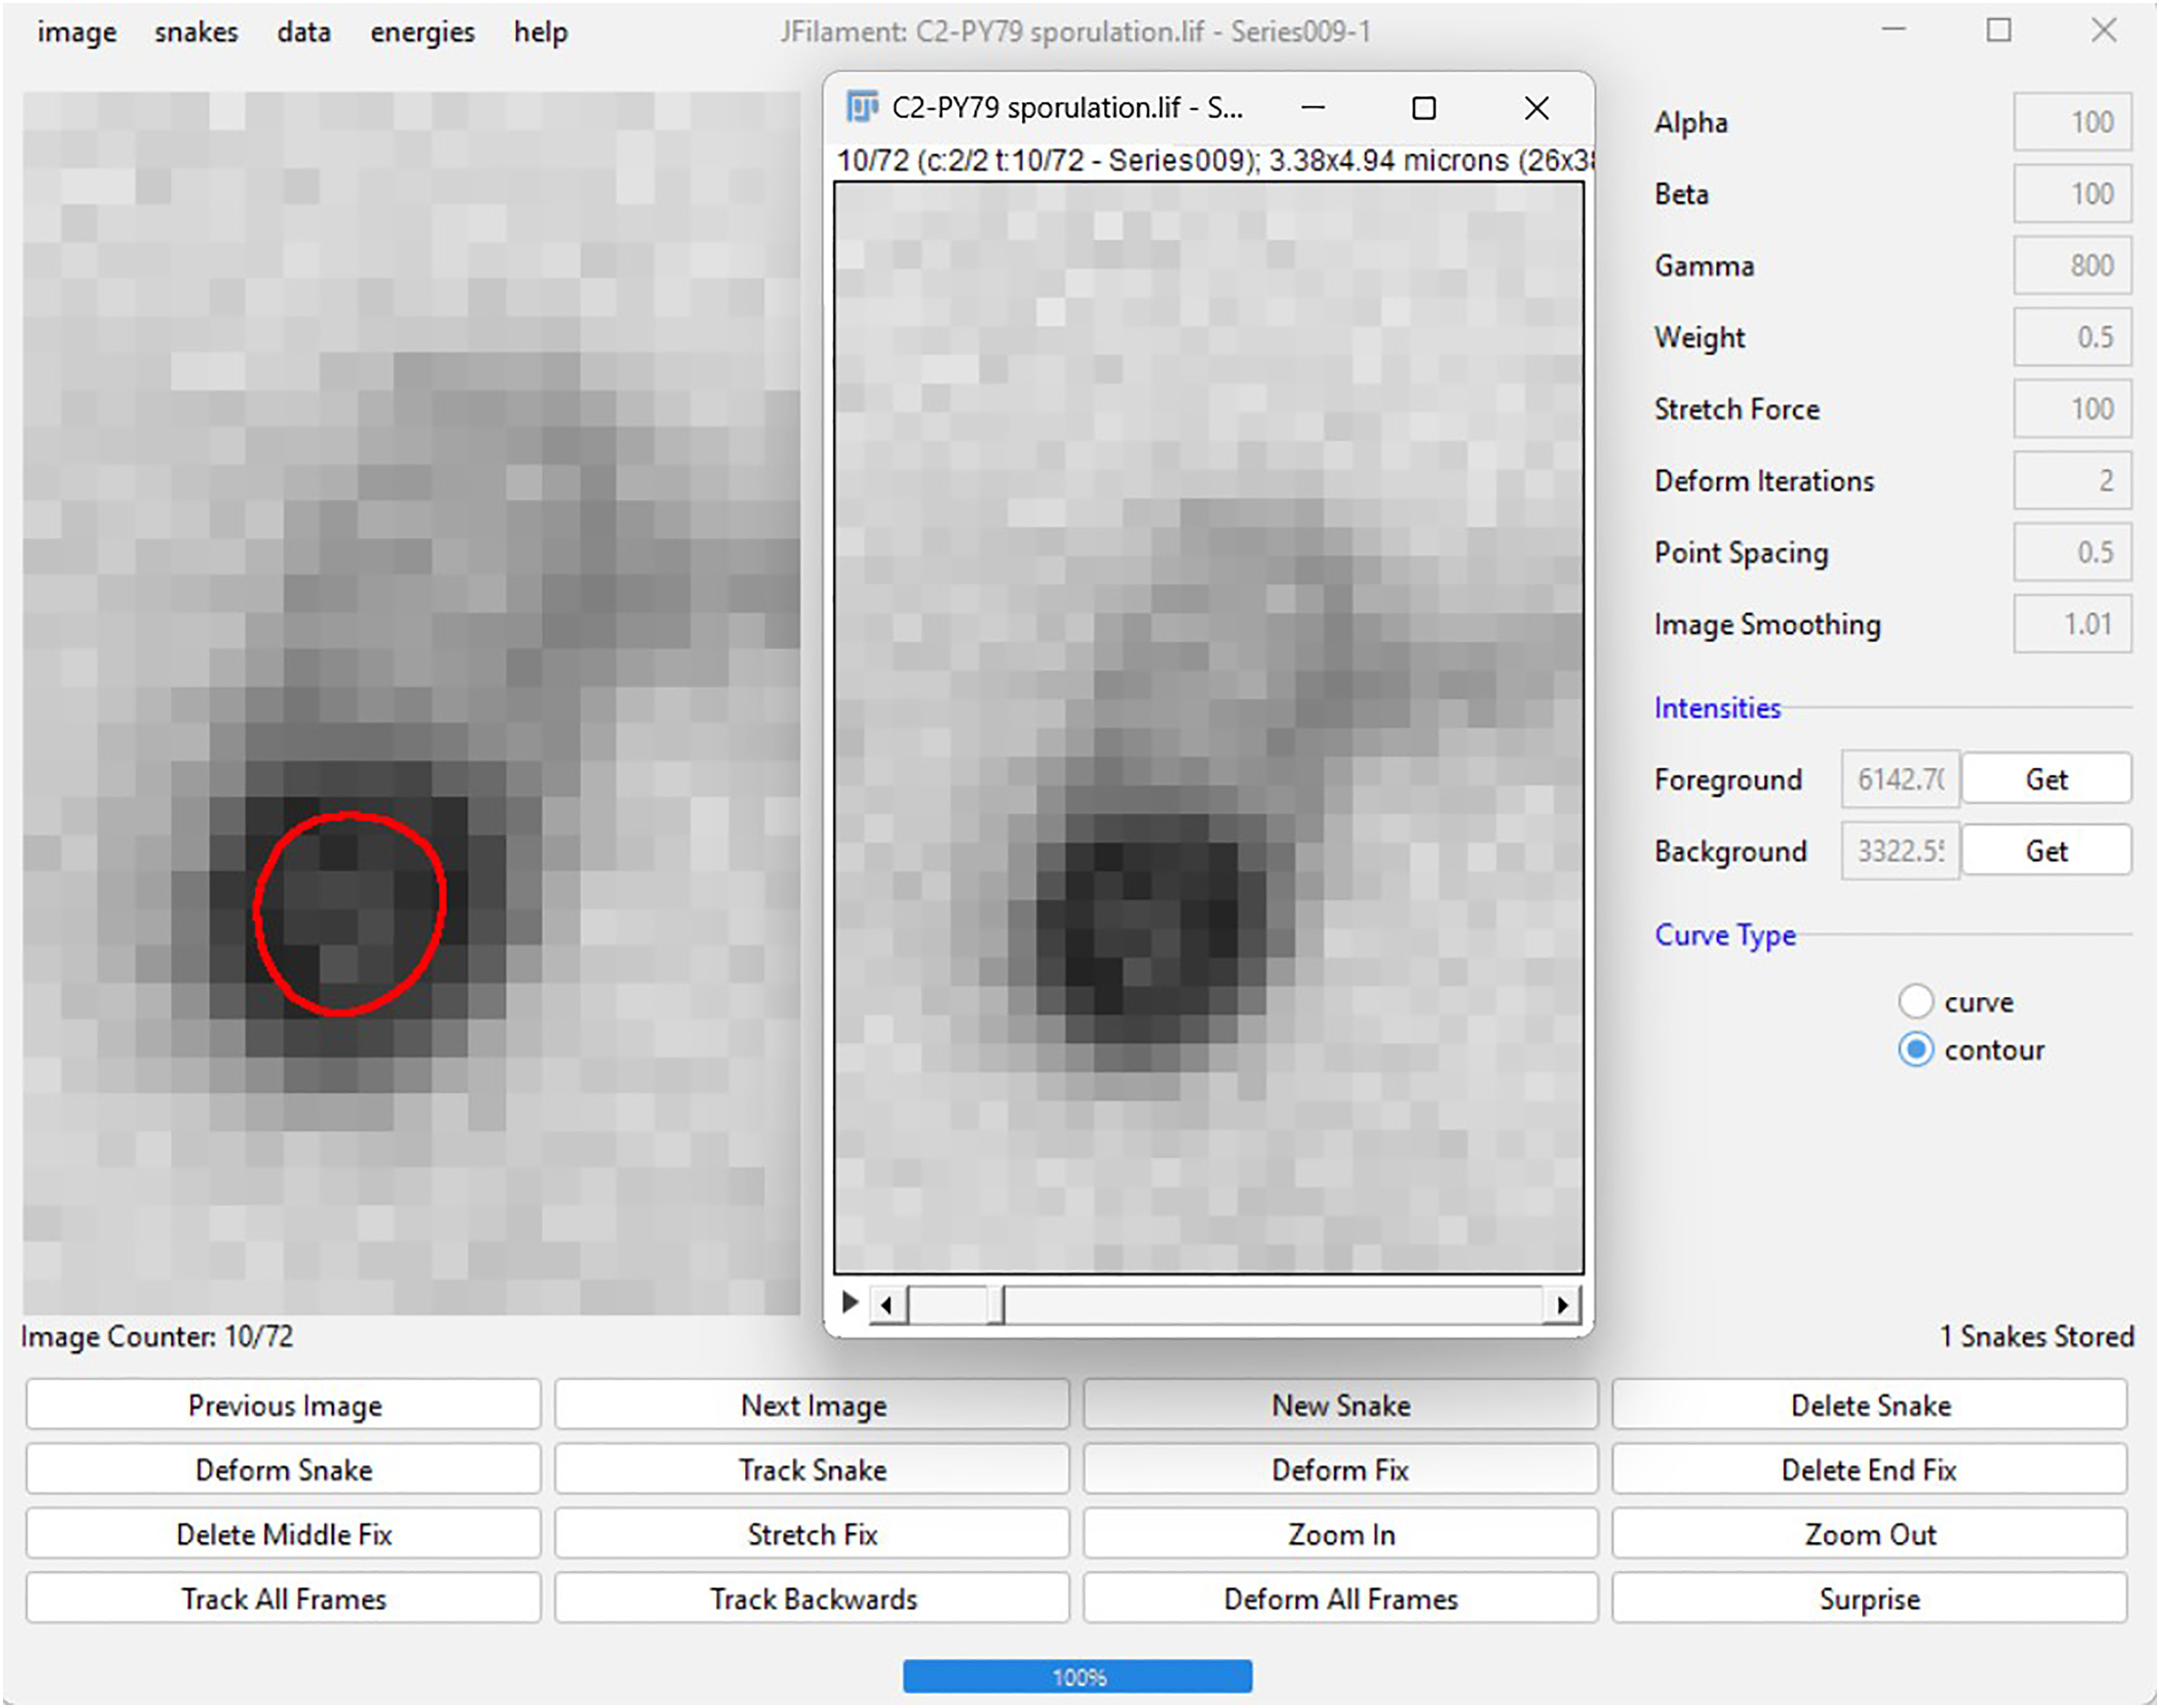Open the energies menu
The height and width of the screenshot is (1708, 2160).
(x=422, y=32)
